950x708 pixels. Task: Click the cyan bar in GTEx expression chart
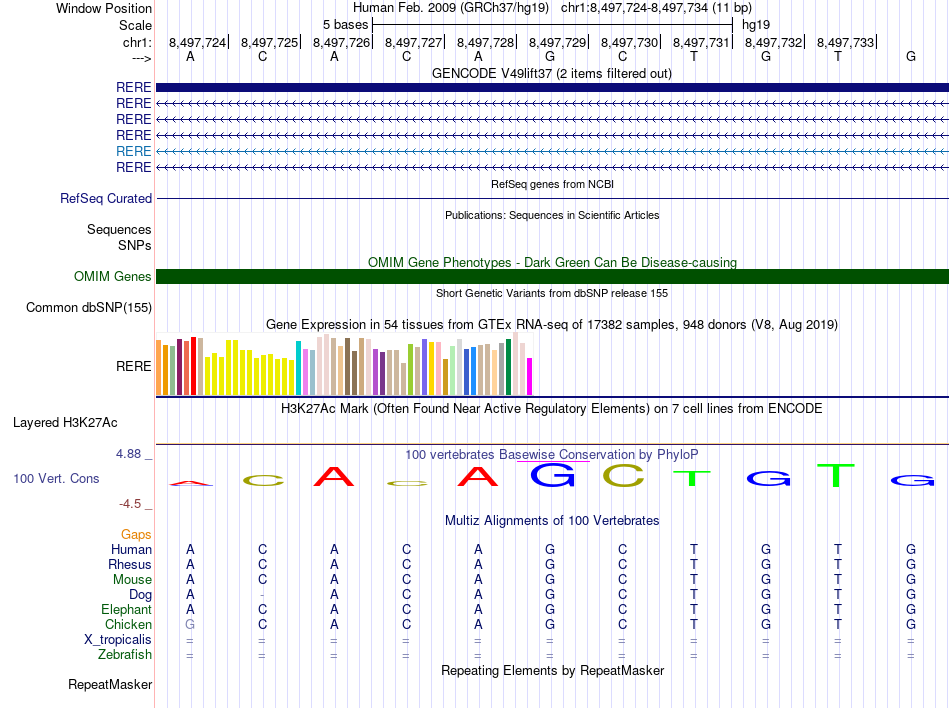tap(298, 368)
